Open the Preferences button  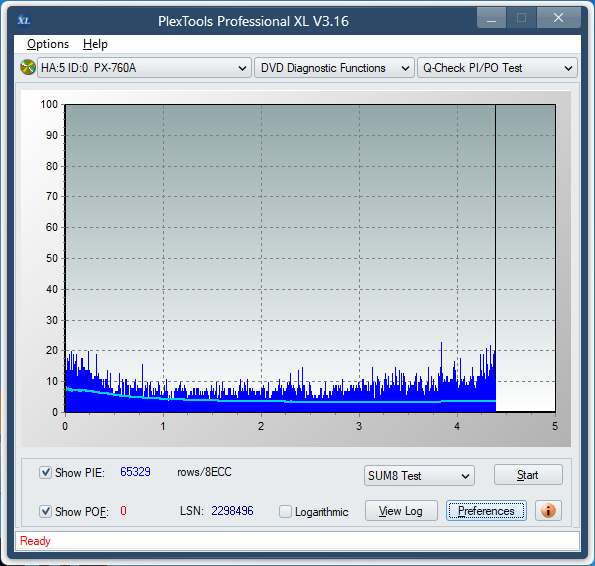486,511
